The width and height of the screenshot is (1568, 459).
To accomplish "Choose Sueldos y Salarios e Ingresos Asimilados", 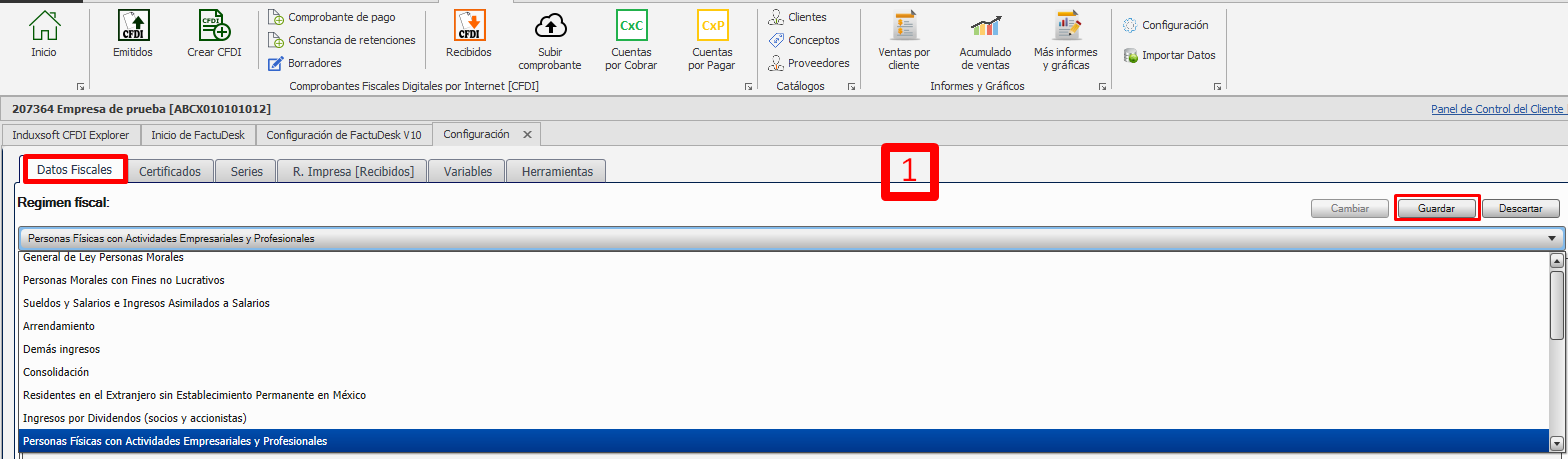I will (783, 302).
